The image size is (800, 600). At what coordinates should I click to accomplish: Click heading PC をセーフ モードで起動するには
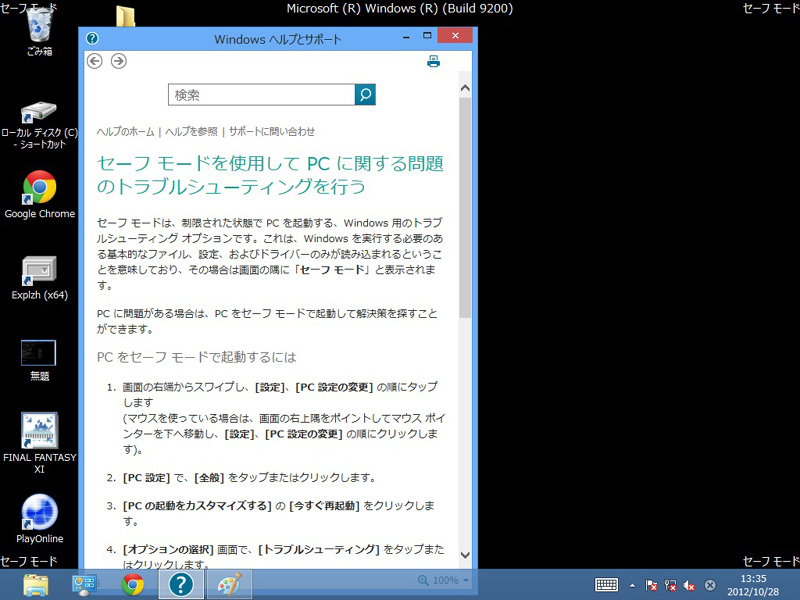click(196, 357)
